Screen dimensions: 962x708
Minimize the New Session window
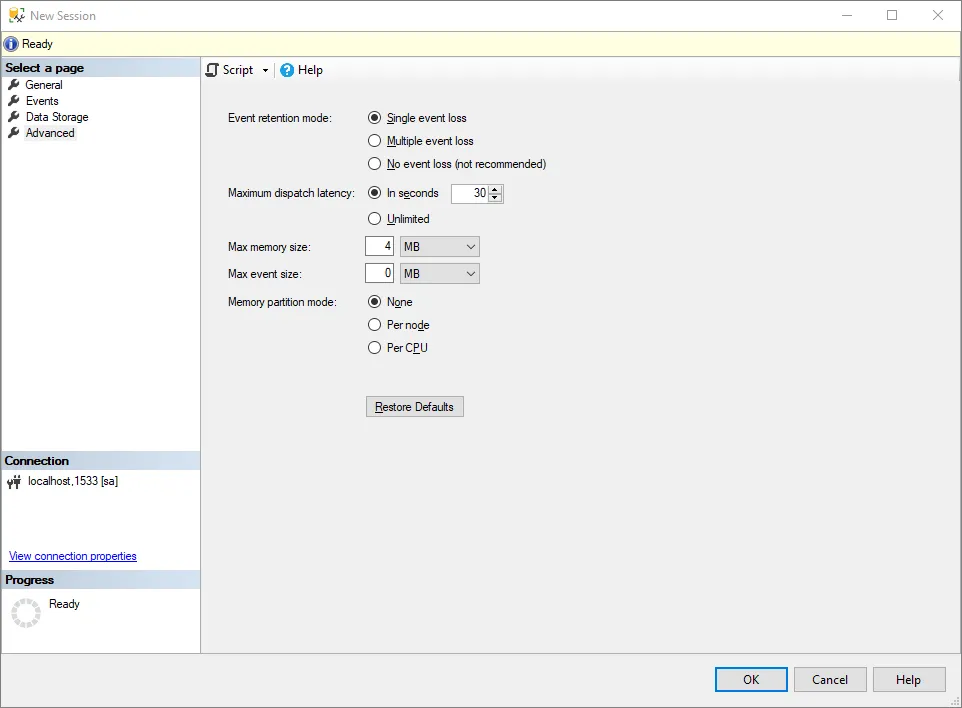(x=847, y=15)
